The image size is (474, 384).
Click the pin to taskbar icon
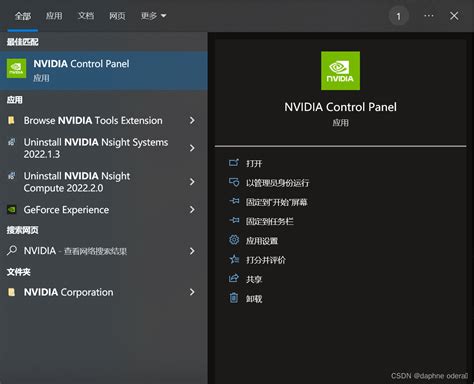pyautogui.click(x=234, y=220)
